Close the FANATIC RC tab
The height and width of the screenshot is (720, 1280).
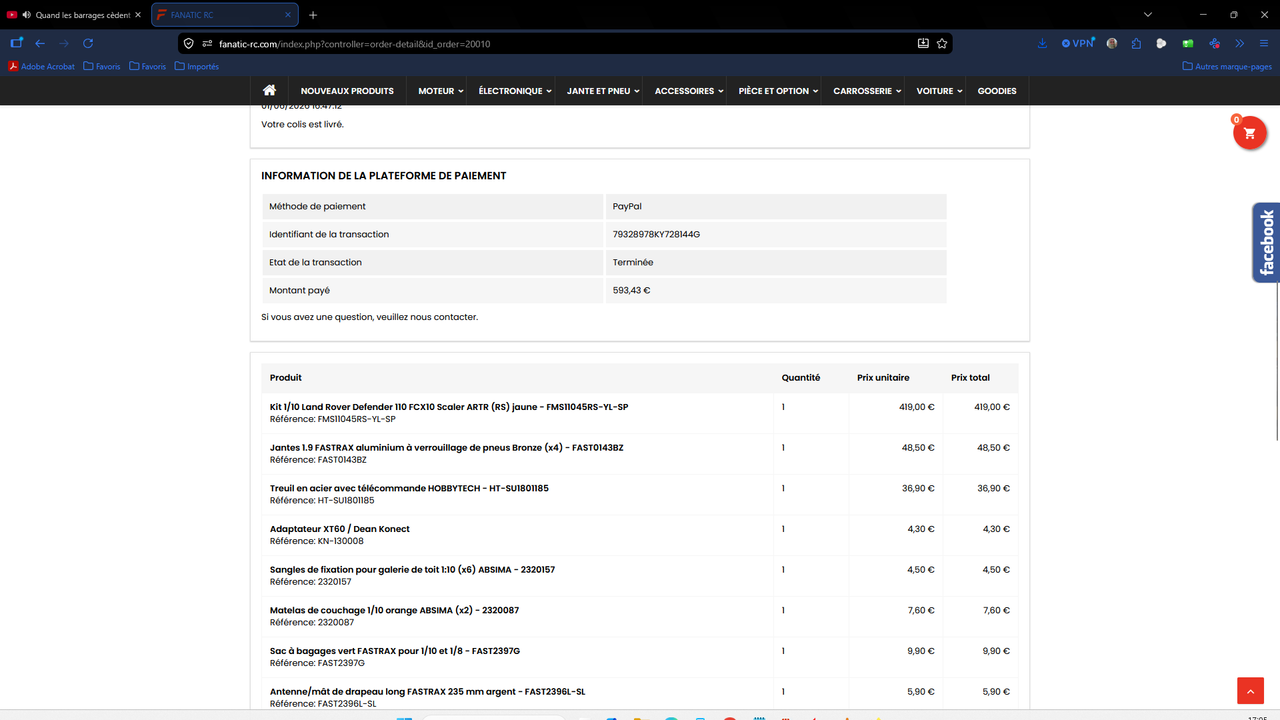tap(287, 15)
